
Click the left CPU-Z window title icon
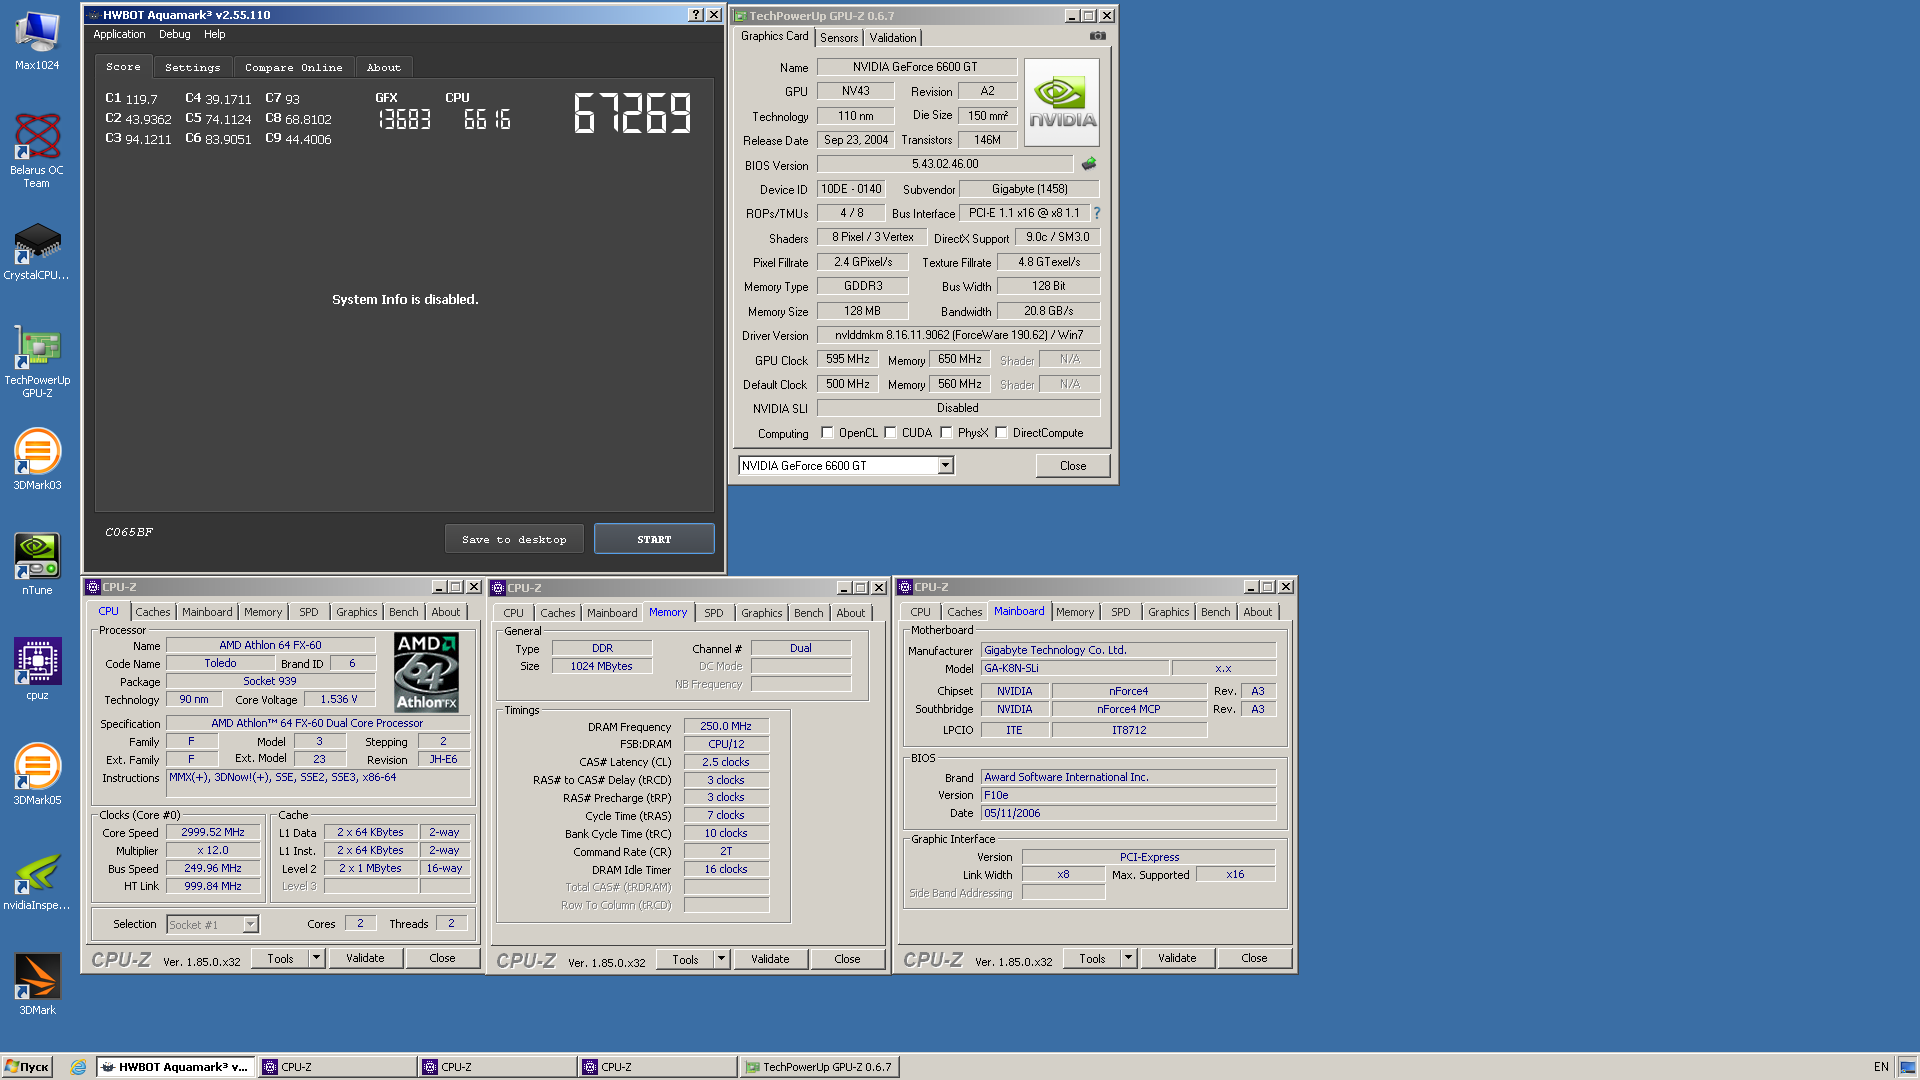click(93, 587)
